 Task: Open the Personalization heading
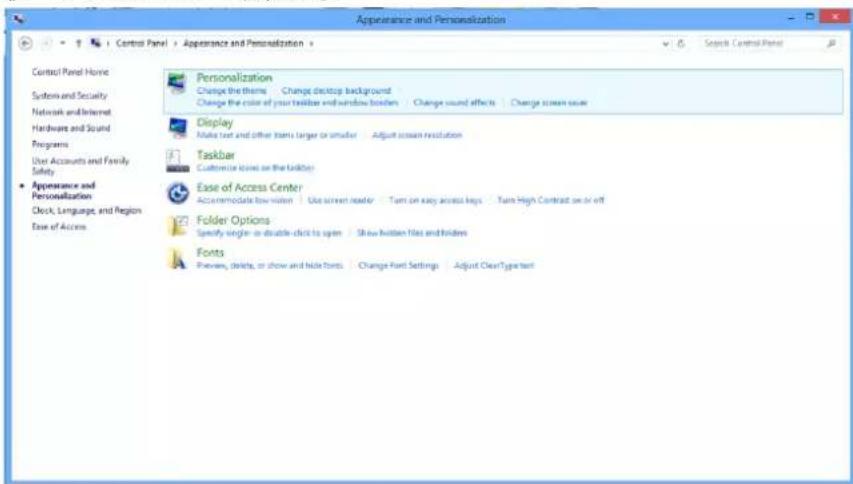pos(234,78)
